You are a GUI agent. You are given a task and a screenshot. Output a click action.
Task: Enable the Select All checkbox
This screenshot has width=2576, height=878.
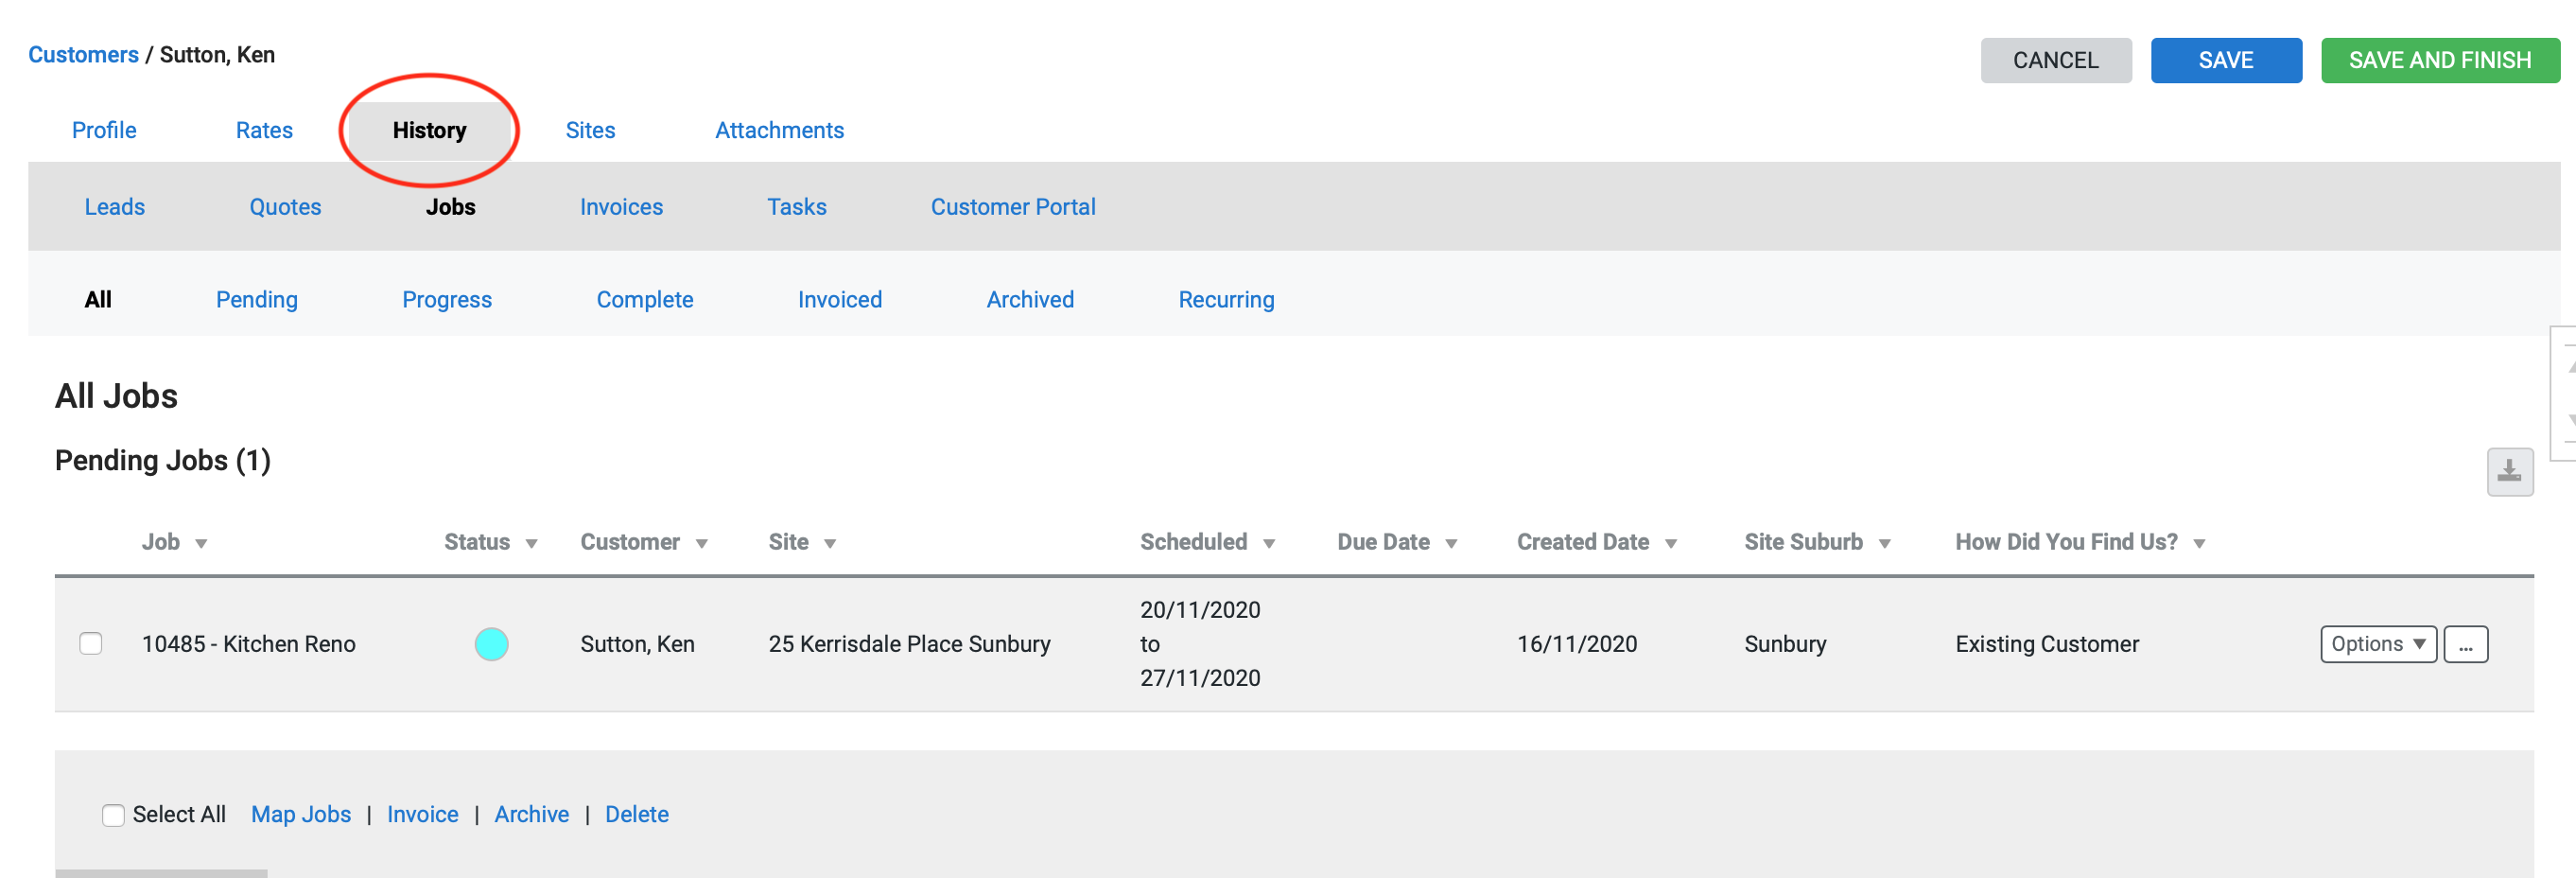[x=114, y=815]
